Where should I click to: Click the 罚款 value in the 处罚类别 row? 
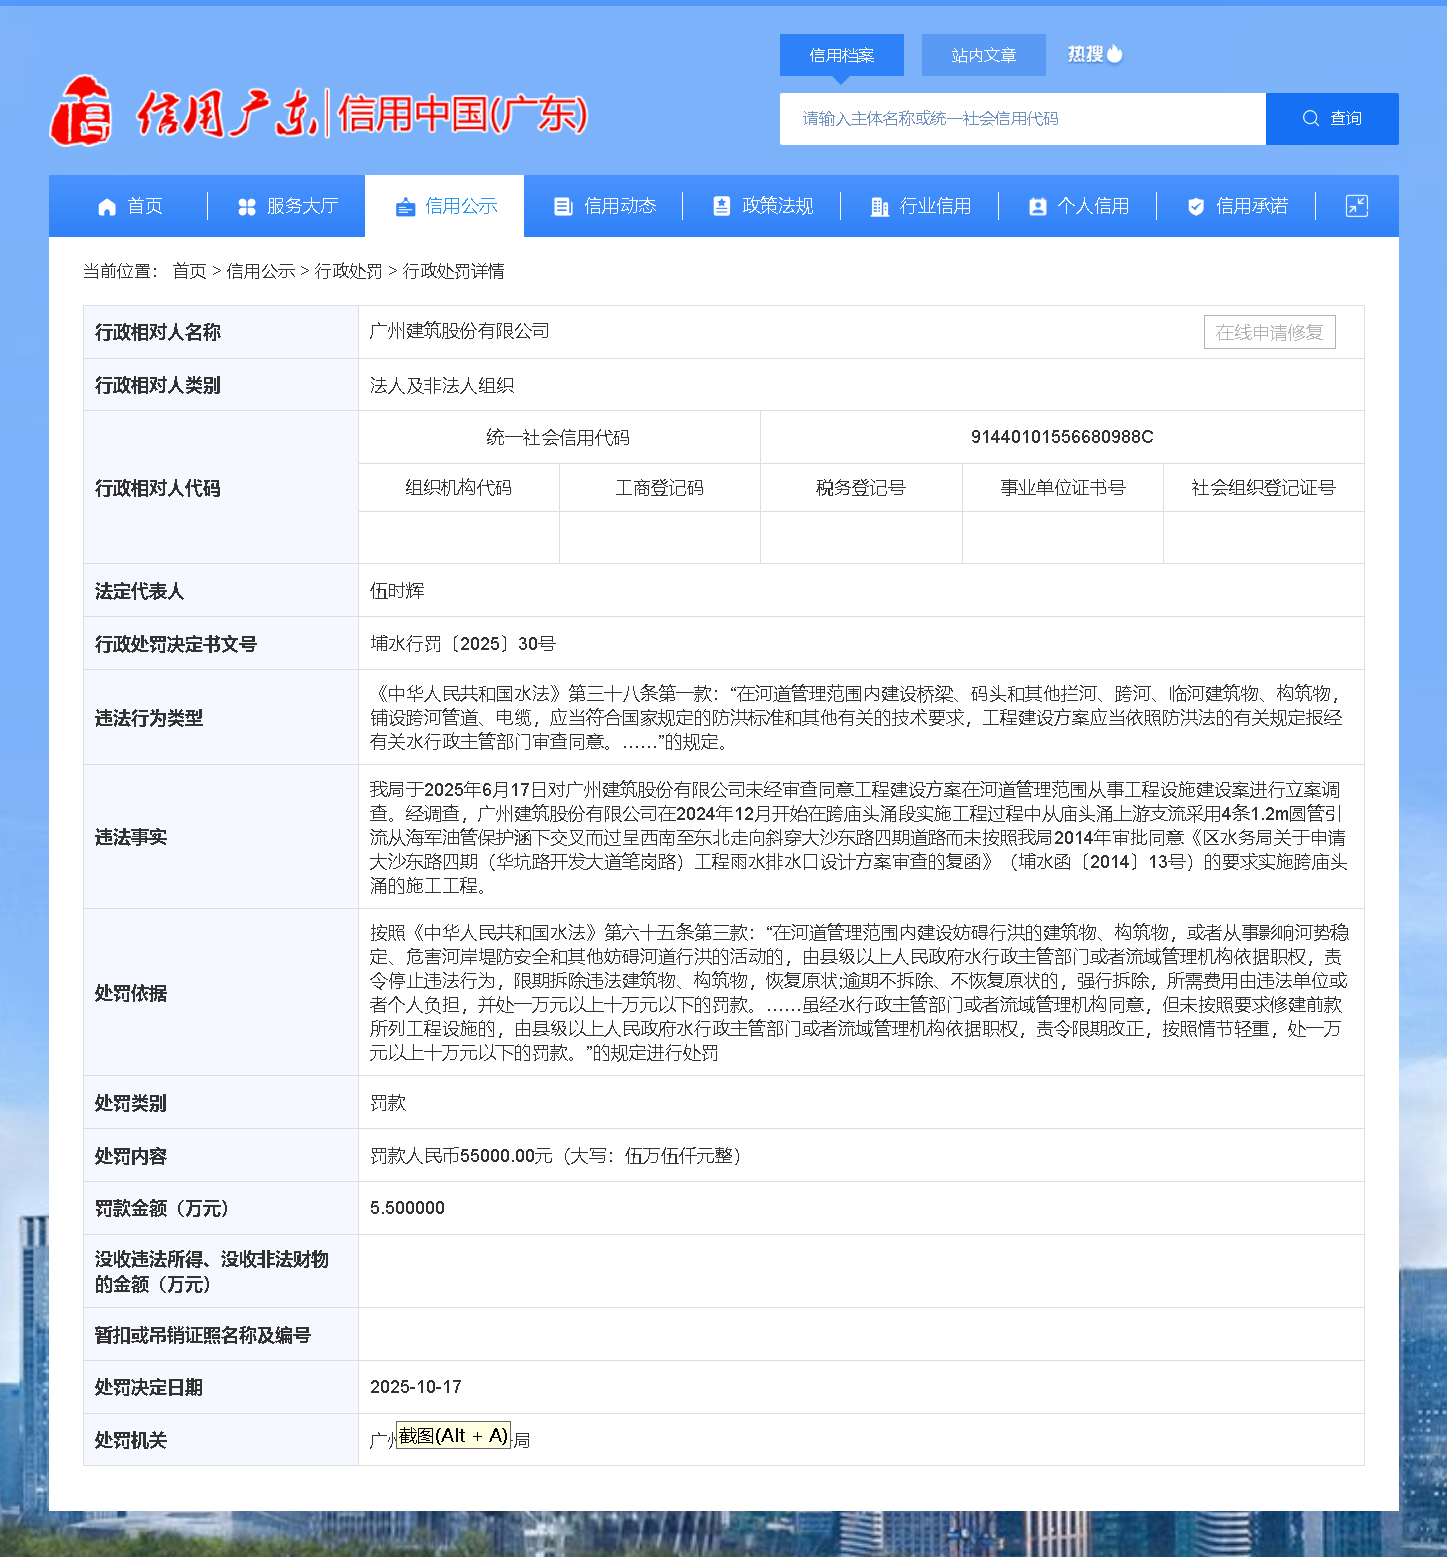[x=388, y=1103]
